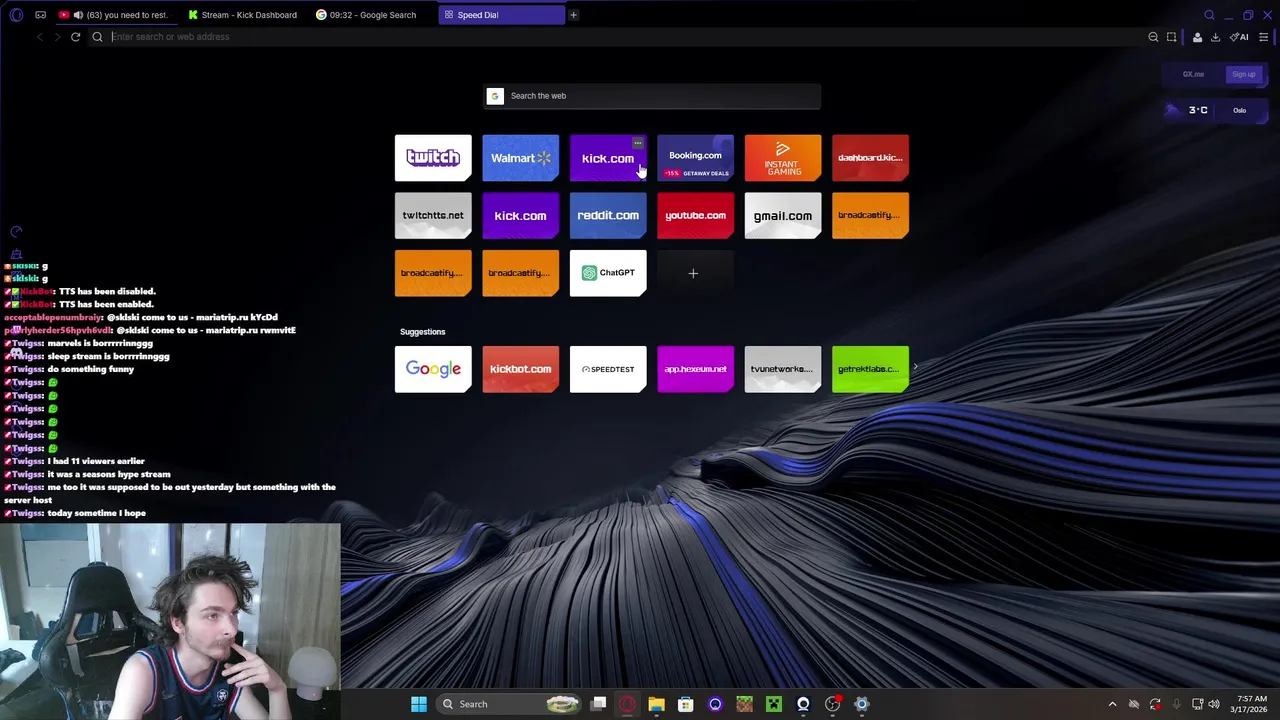Image resolution: width=1280 pixels, height=720 pixels.
Task: Click chat message 'today sometime I hope'
Action: coord(97,513)
